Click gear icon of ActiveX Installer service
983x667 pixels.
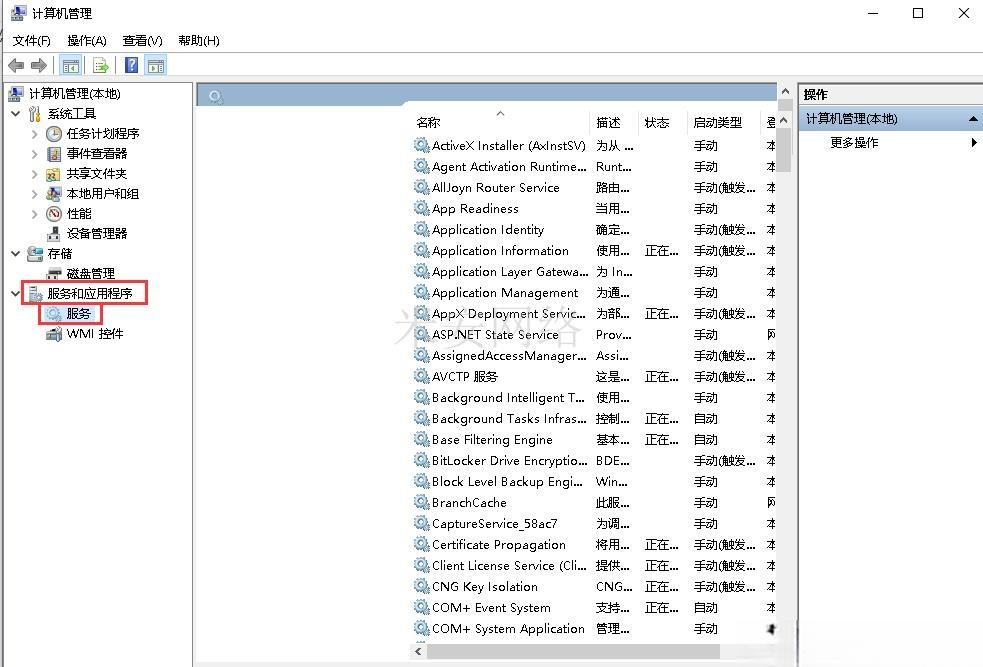click(421, 145)
